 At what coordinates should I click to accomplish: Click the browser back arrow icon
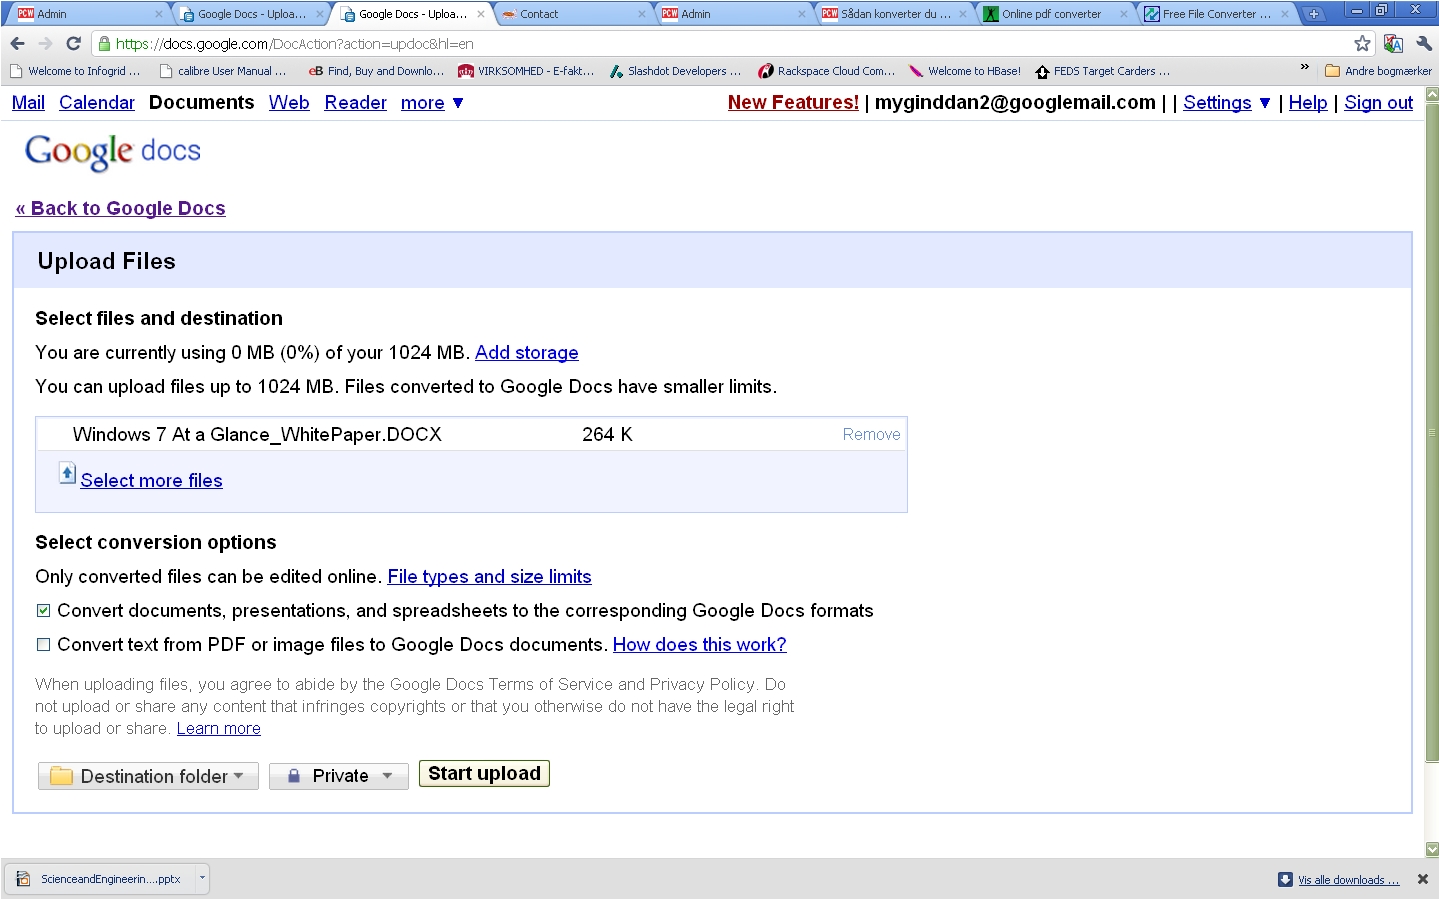click(x=17, y=44)
